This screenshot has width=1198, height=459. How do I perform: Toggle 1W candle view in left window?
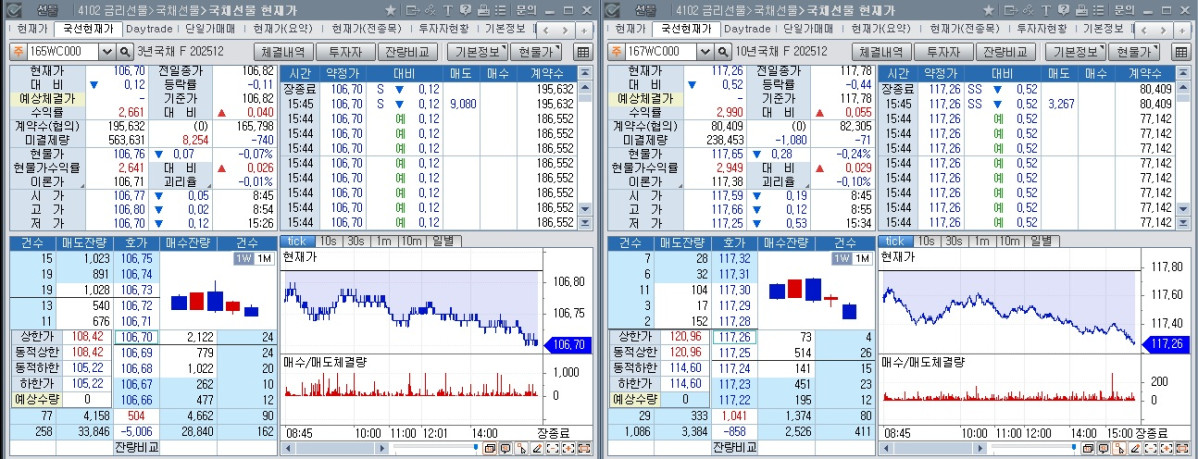point(242,259)
